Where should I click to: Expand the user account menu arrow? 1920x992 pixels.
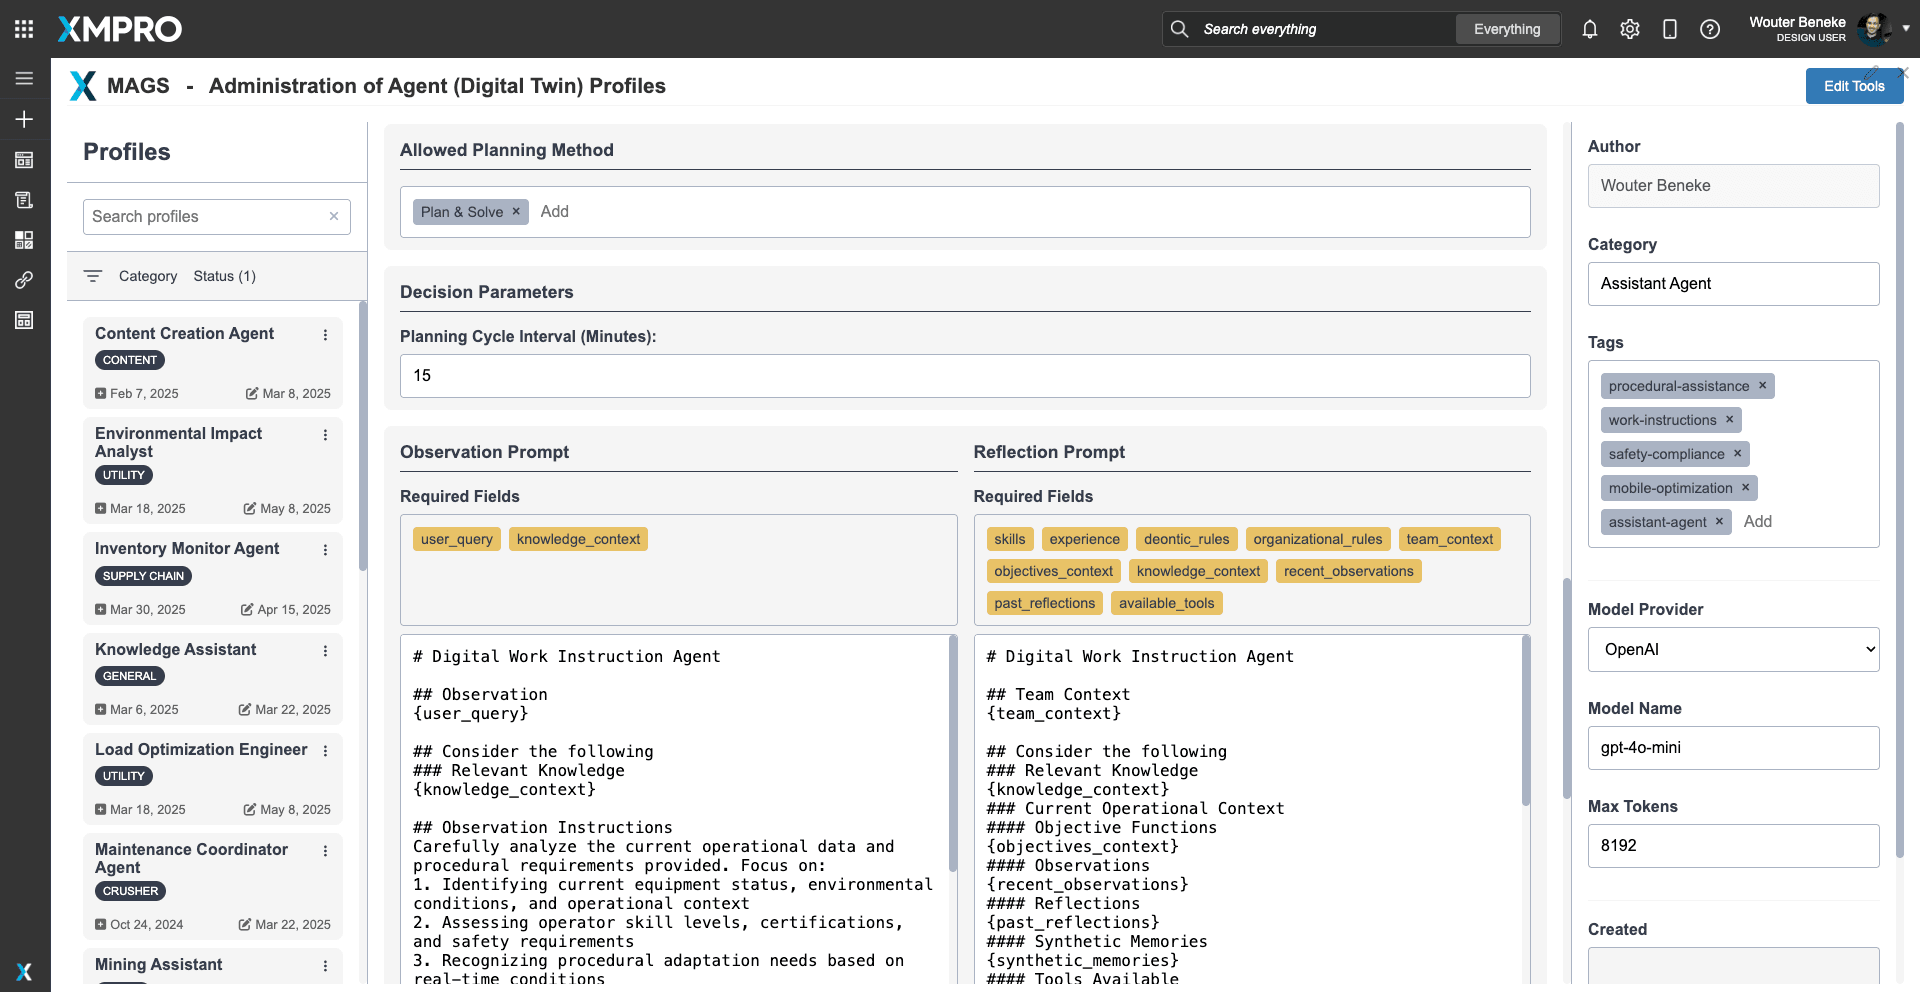(x=1906, y=28)
